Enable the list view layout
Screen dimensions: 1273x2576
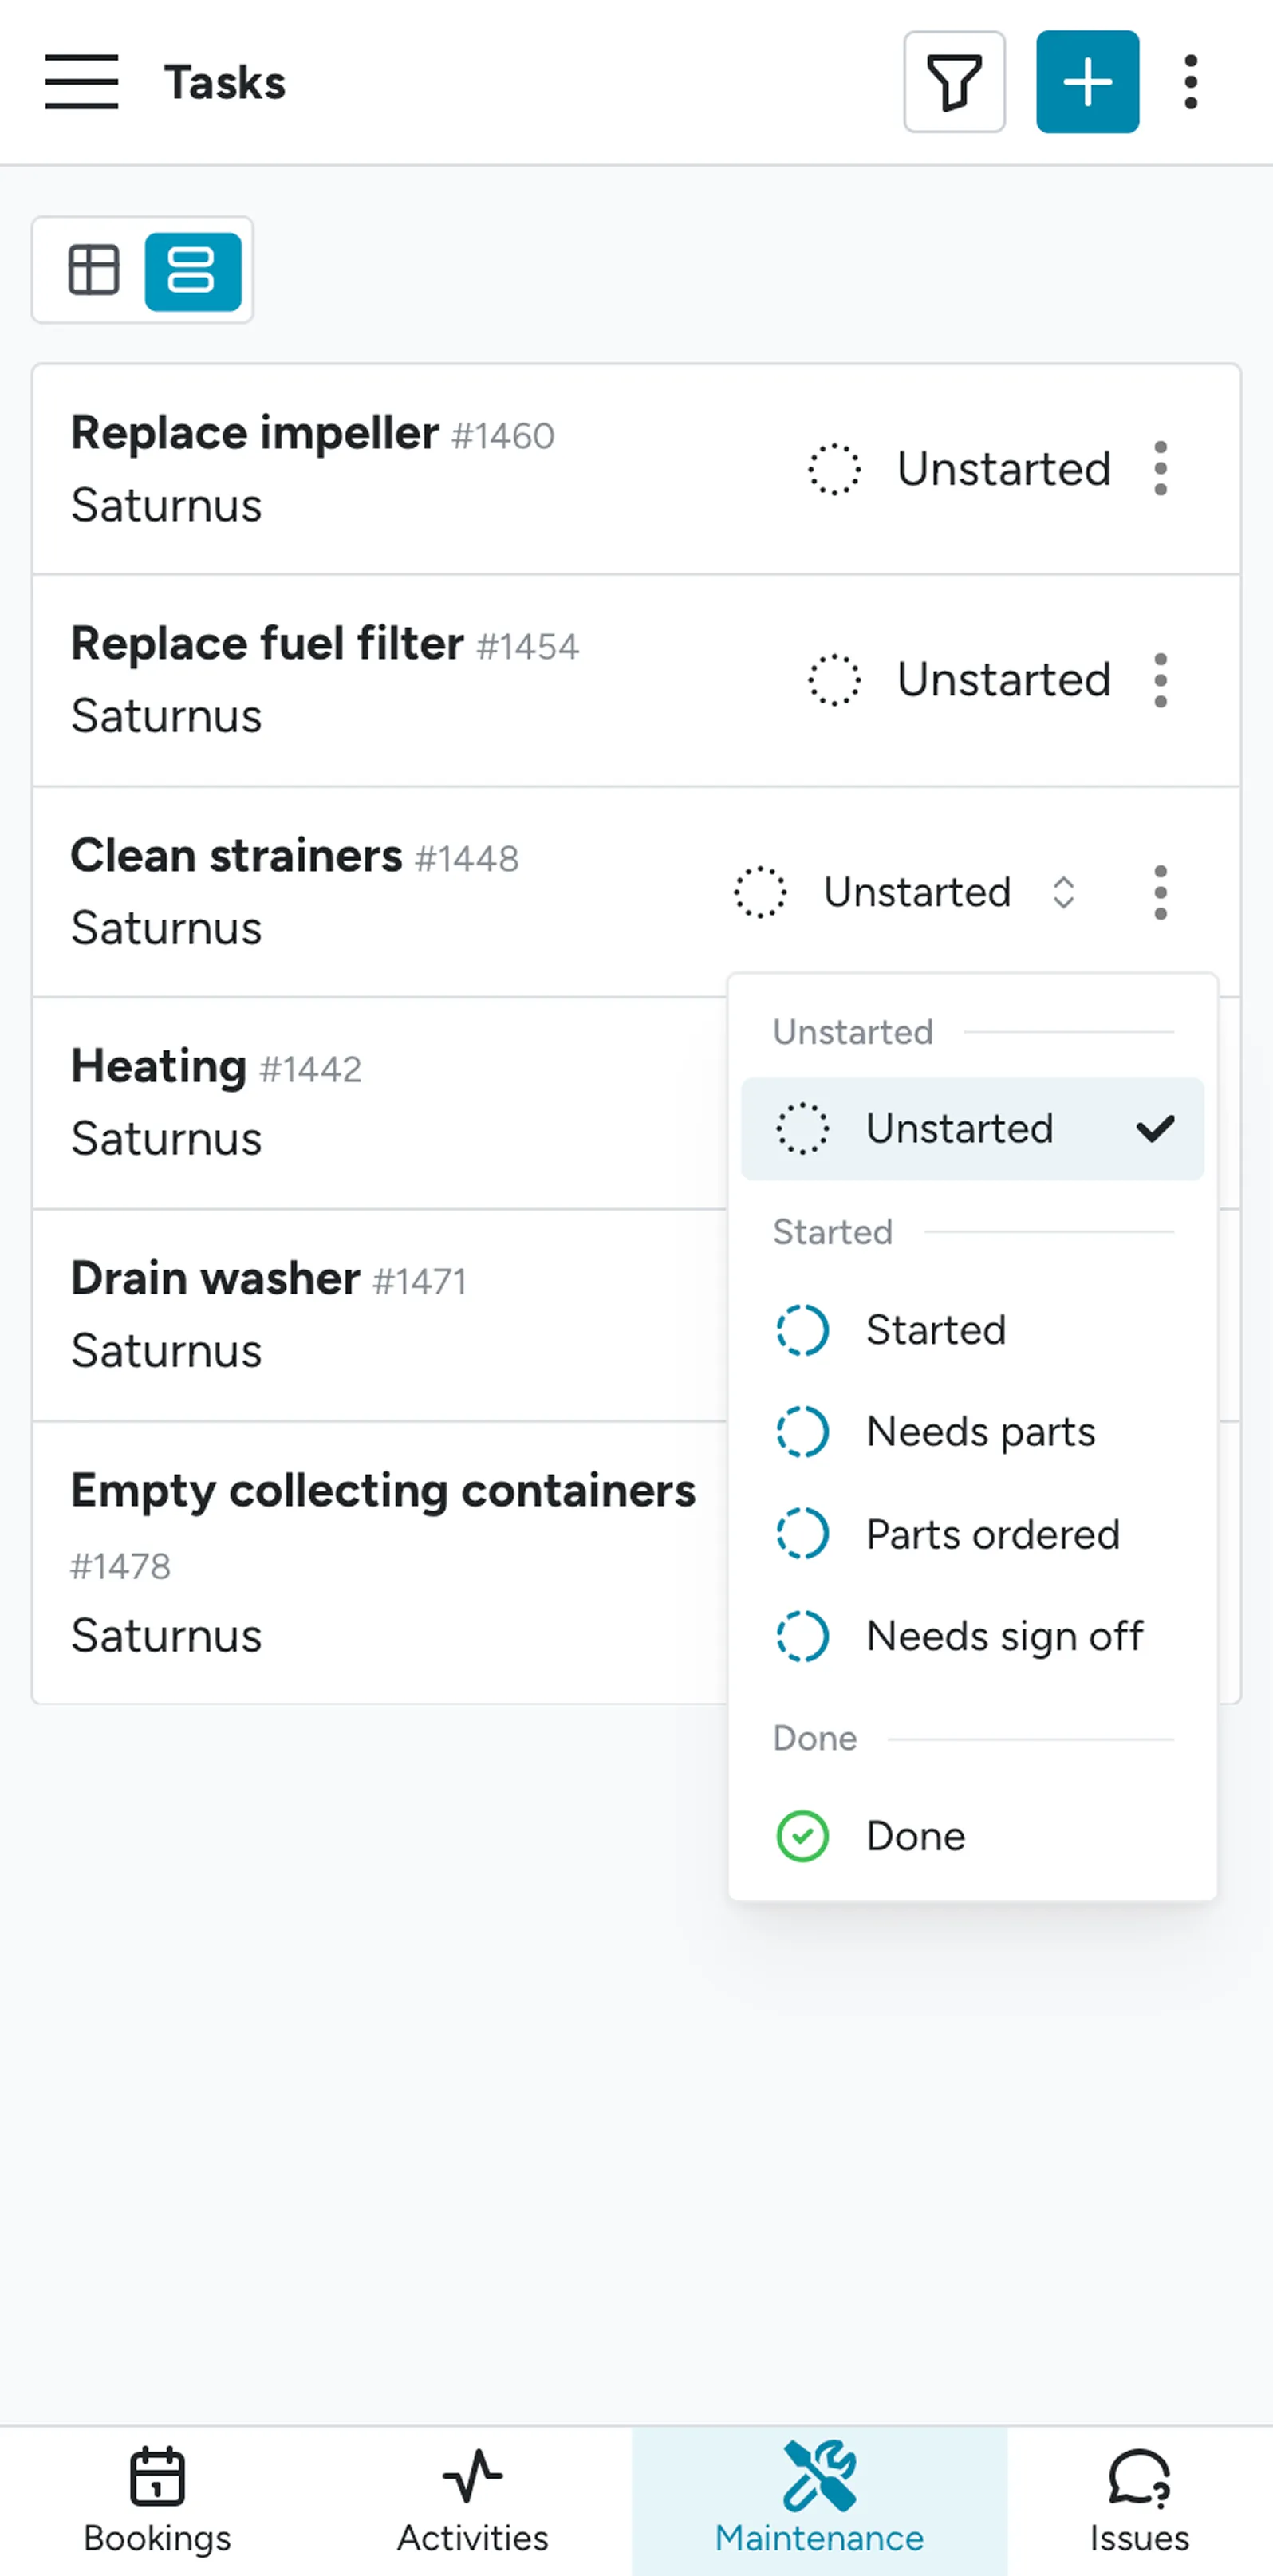coord(192,270)
